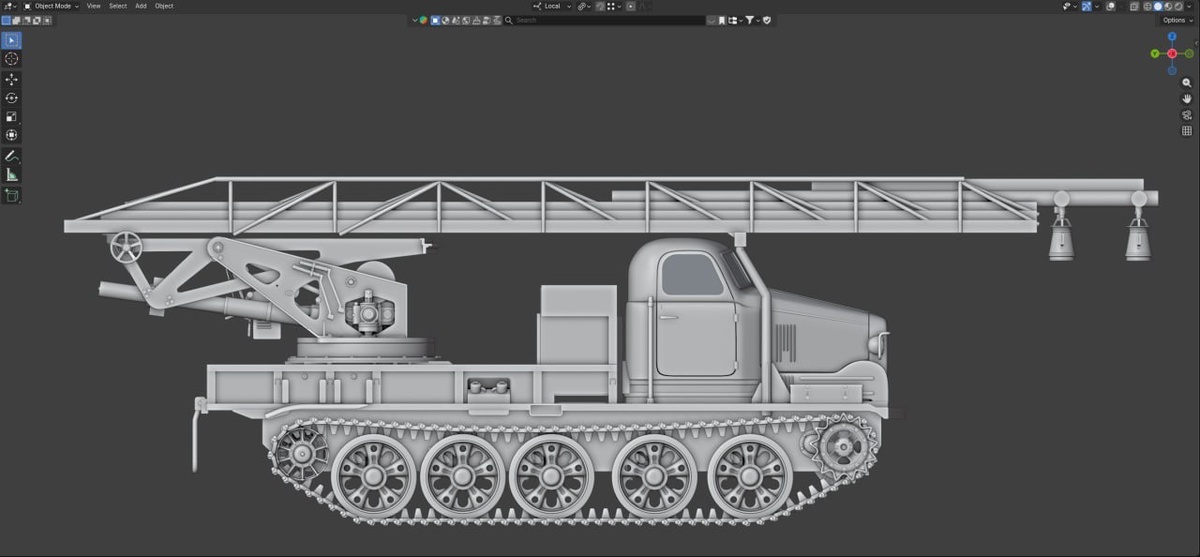This screenshot has height=557, width=1200.
Task: Toggle viewport gizmos button
Action: pyautogui.click(x=1087, y=6)
